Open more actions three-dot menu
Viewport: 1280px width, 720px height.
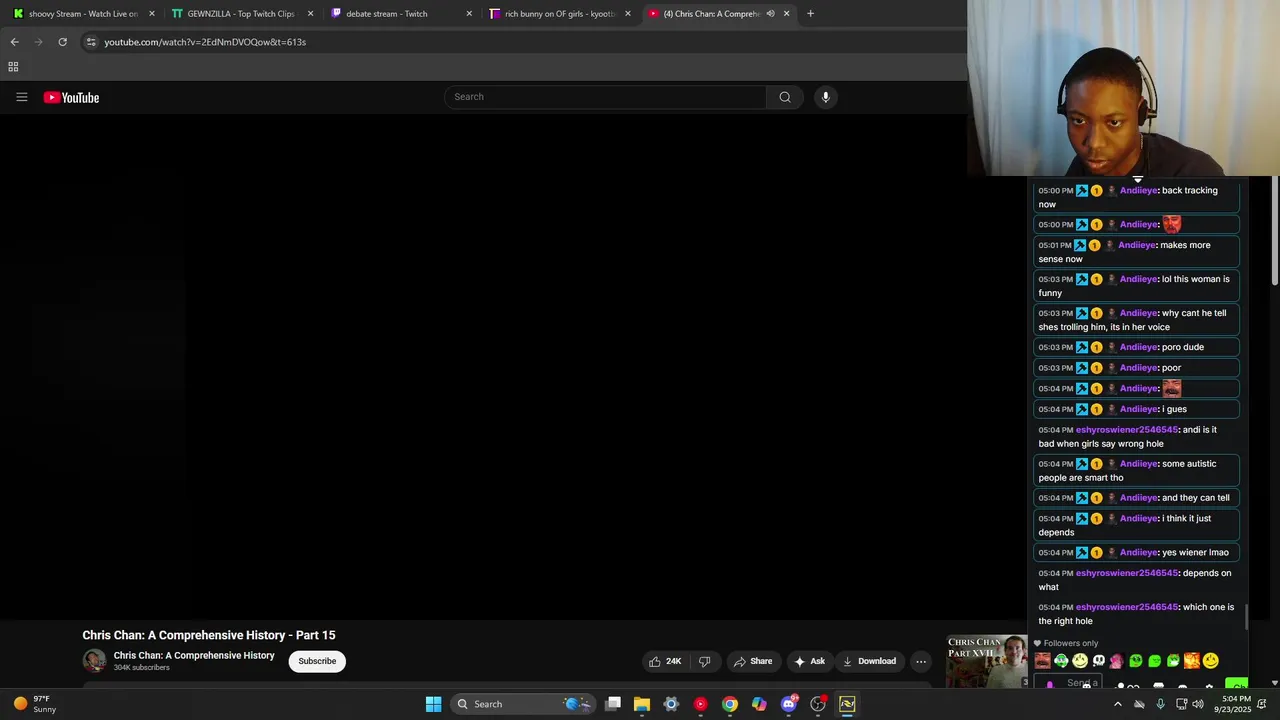(x=921, y=661)
